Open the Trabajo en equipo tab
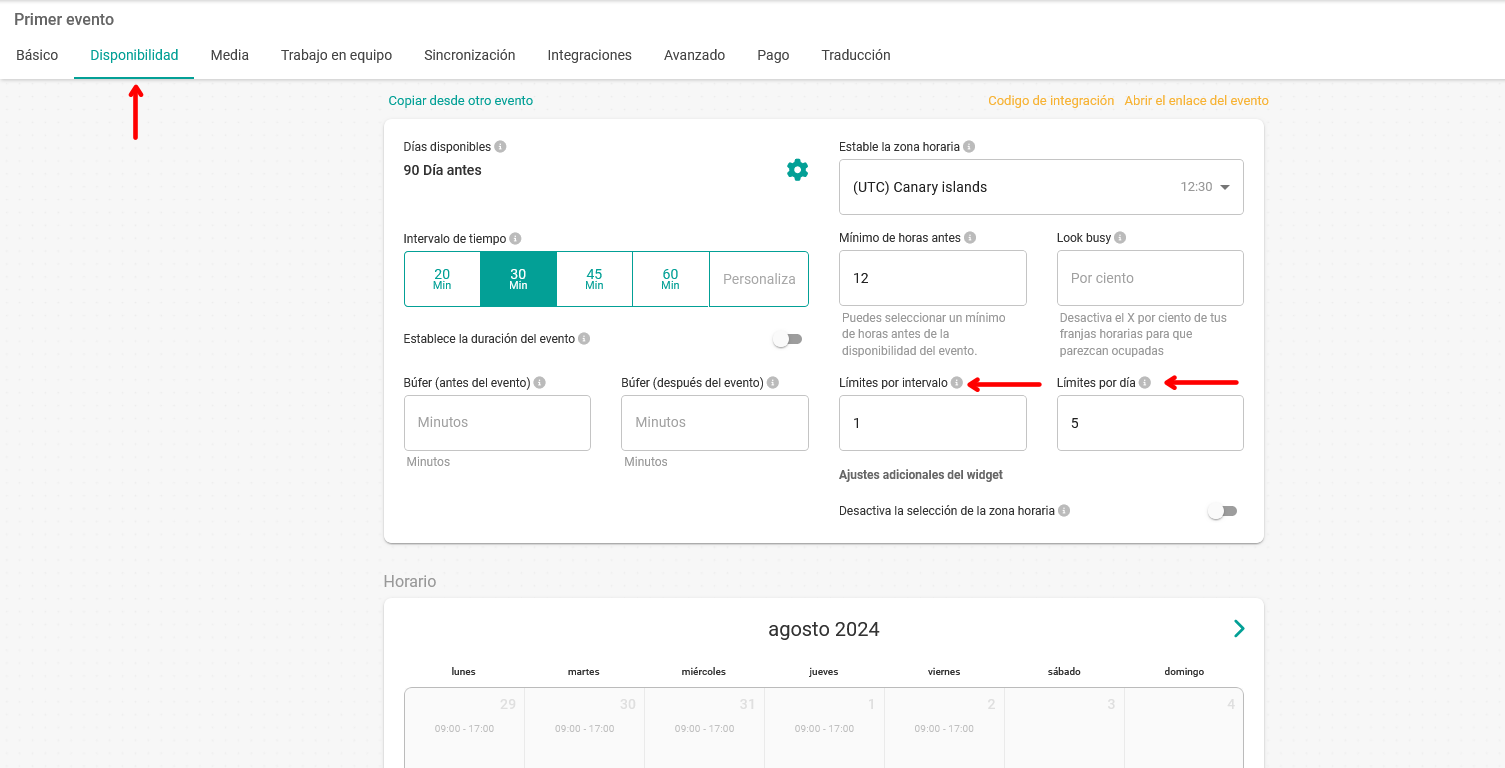Image resolution: width=1505 pixels, height=768 pixels. (x=336, y=55)
